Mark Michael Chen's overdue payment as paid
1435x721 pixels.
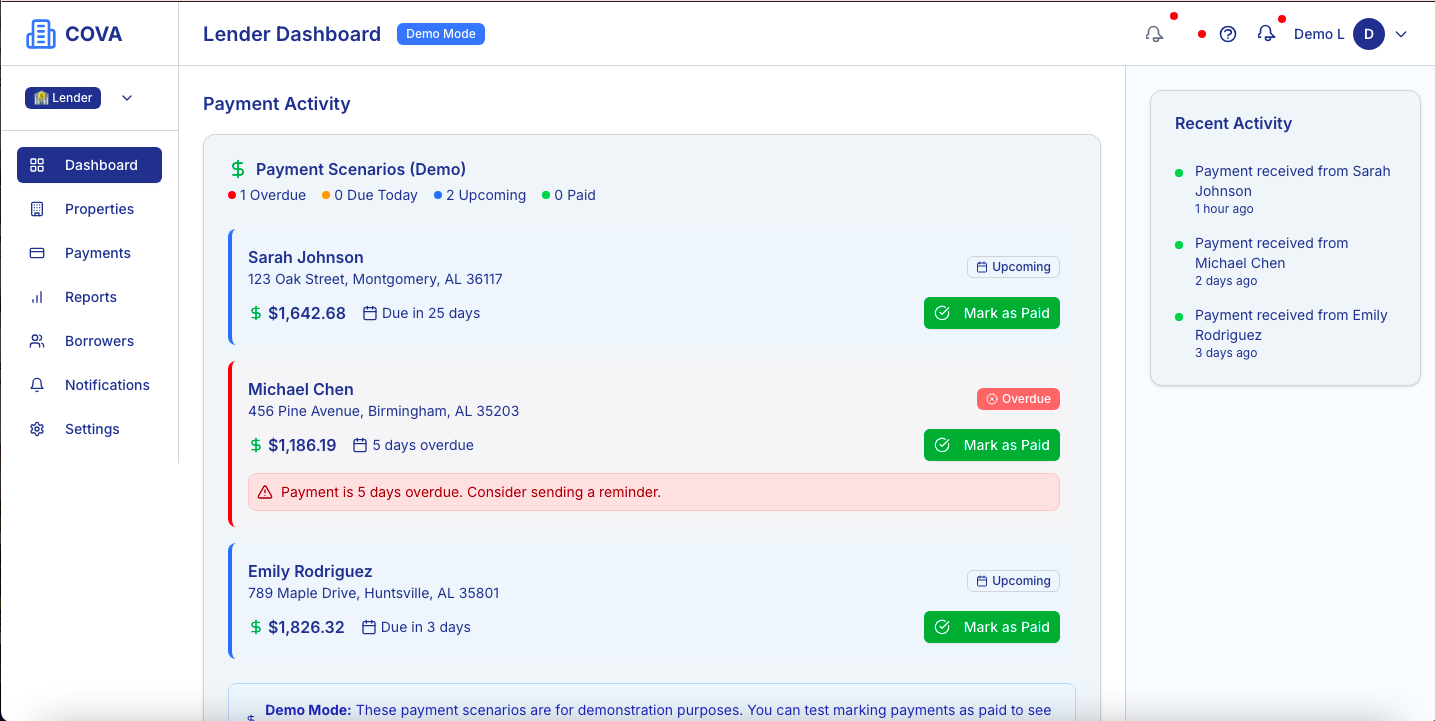click(x=991, y=444)
